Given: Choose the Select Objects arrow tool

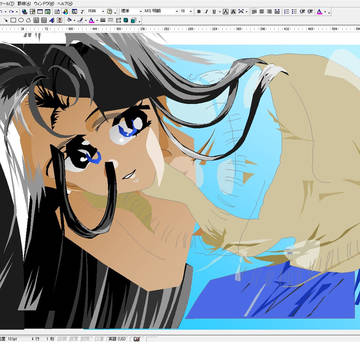Looking at the screenshot, I should (6, 20).
